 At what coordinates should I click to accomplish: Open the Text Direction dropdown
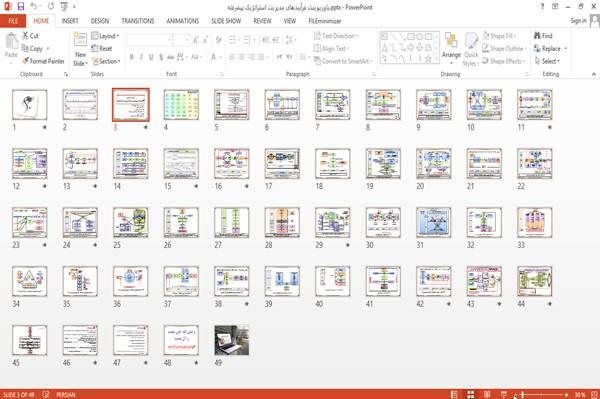point(336,36)
